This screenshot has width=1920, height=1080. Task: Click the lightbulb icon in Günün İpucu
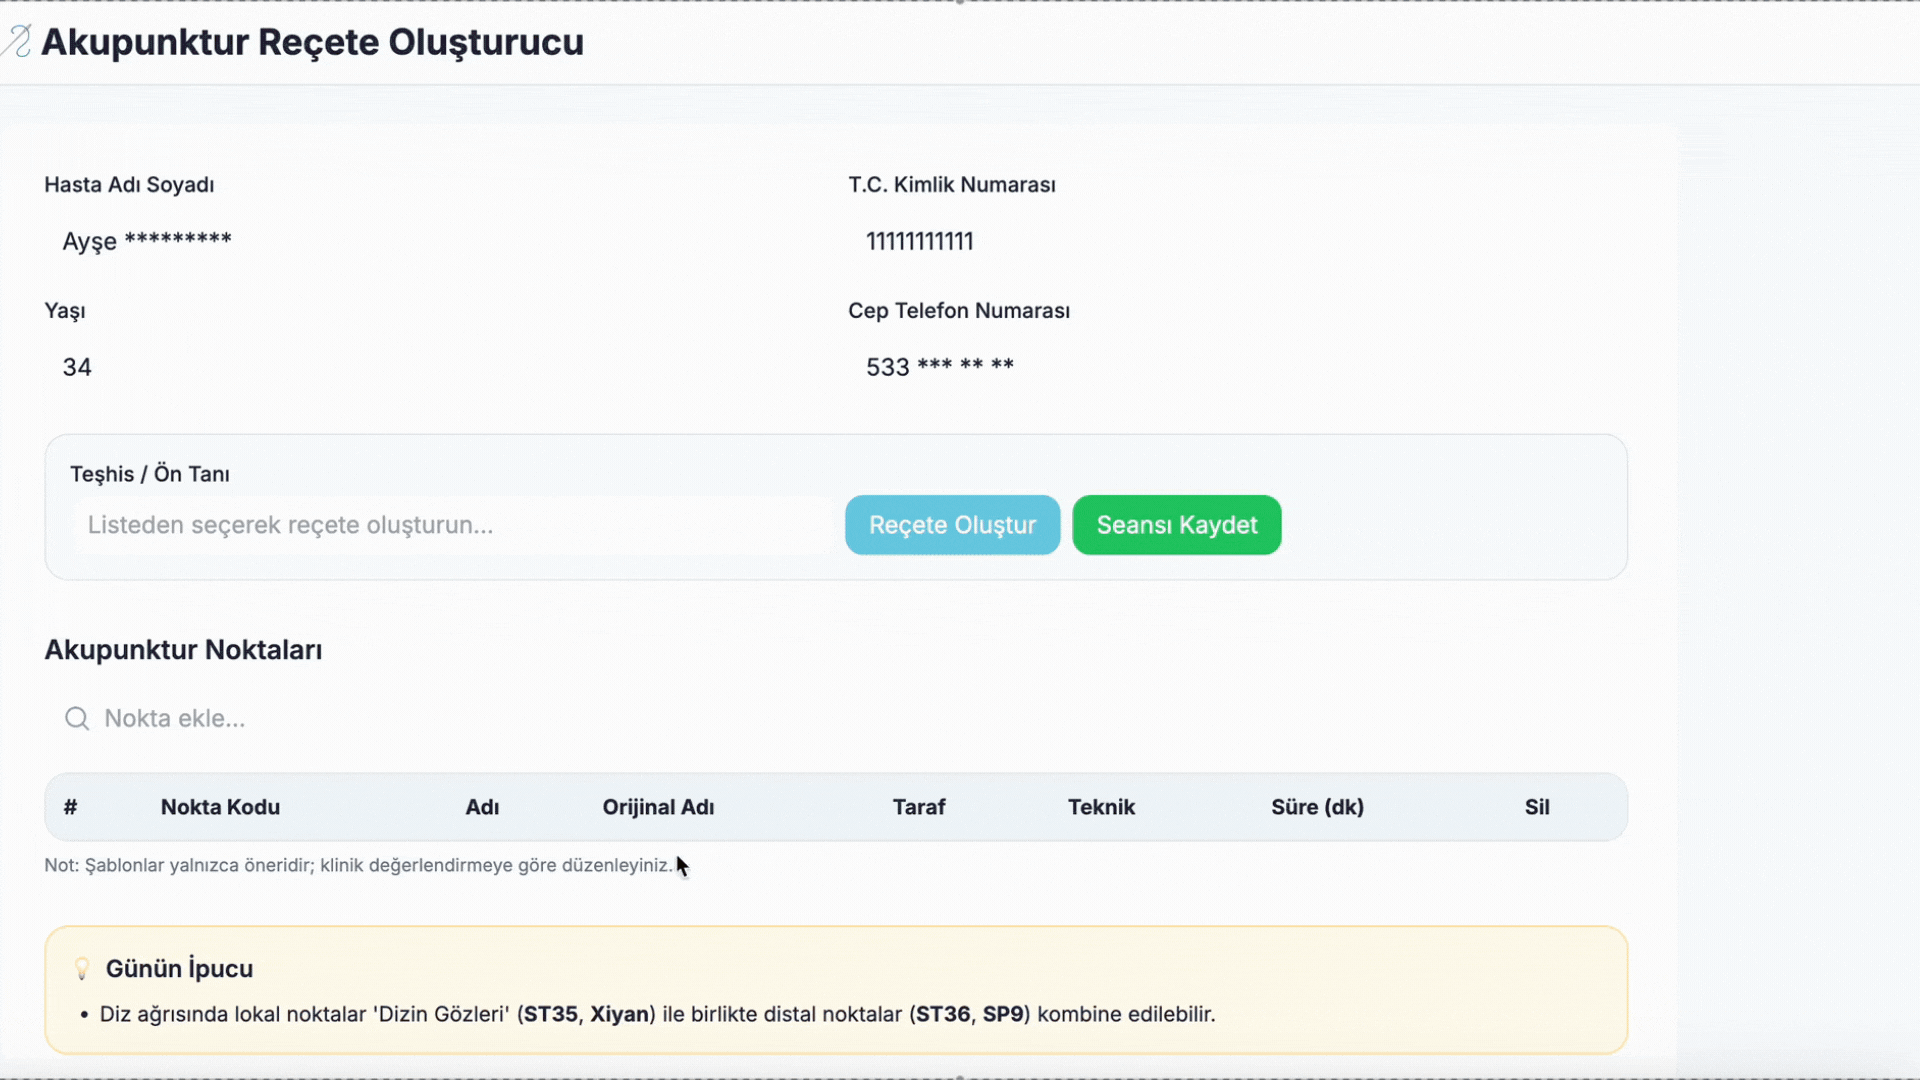pos(82,968)
